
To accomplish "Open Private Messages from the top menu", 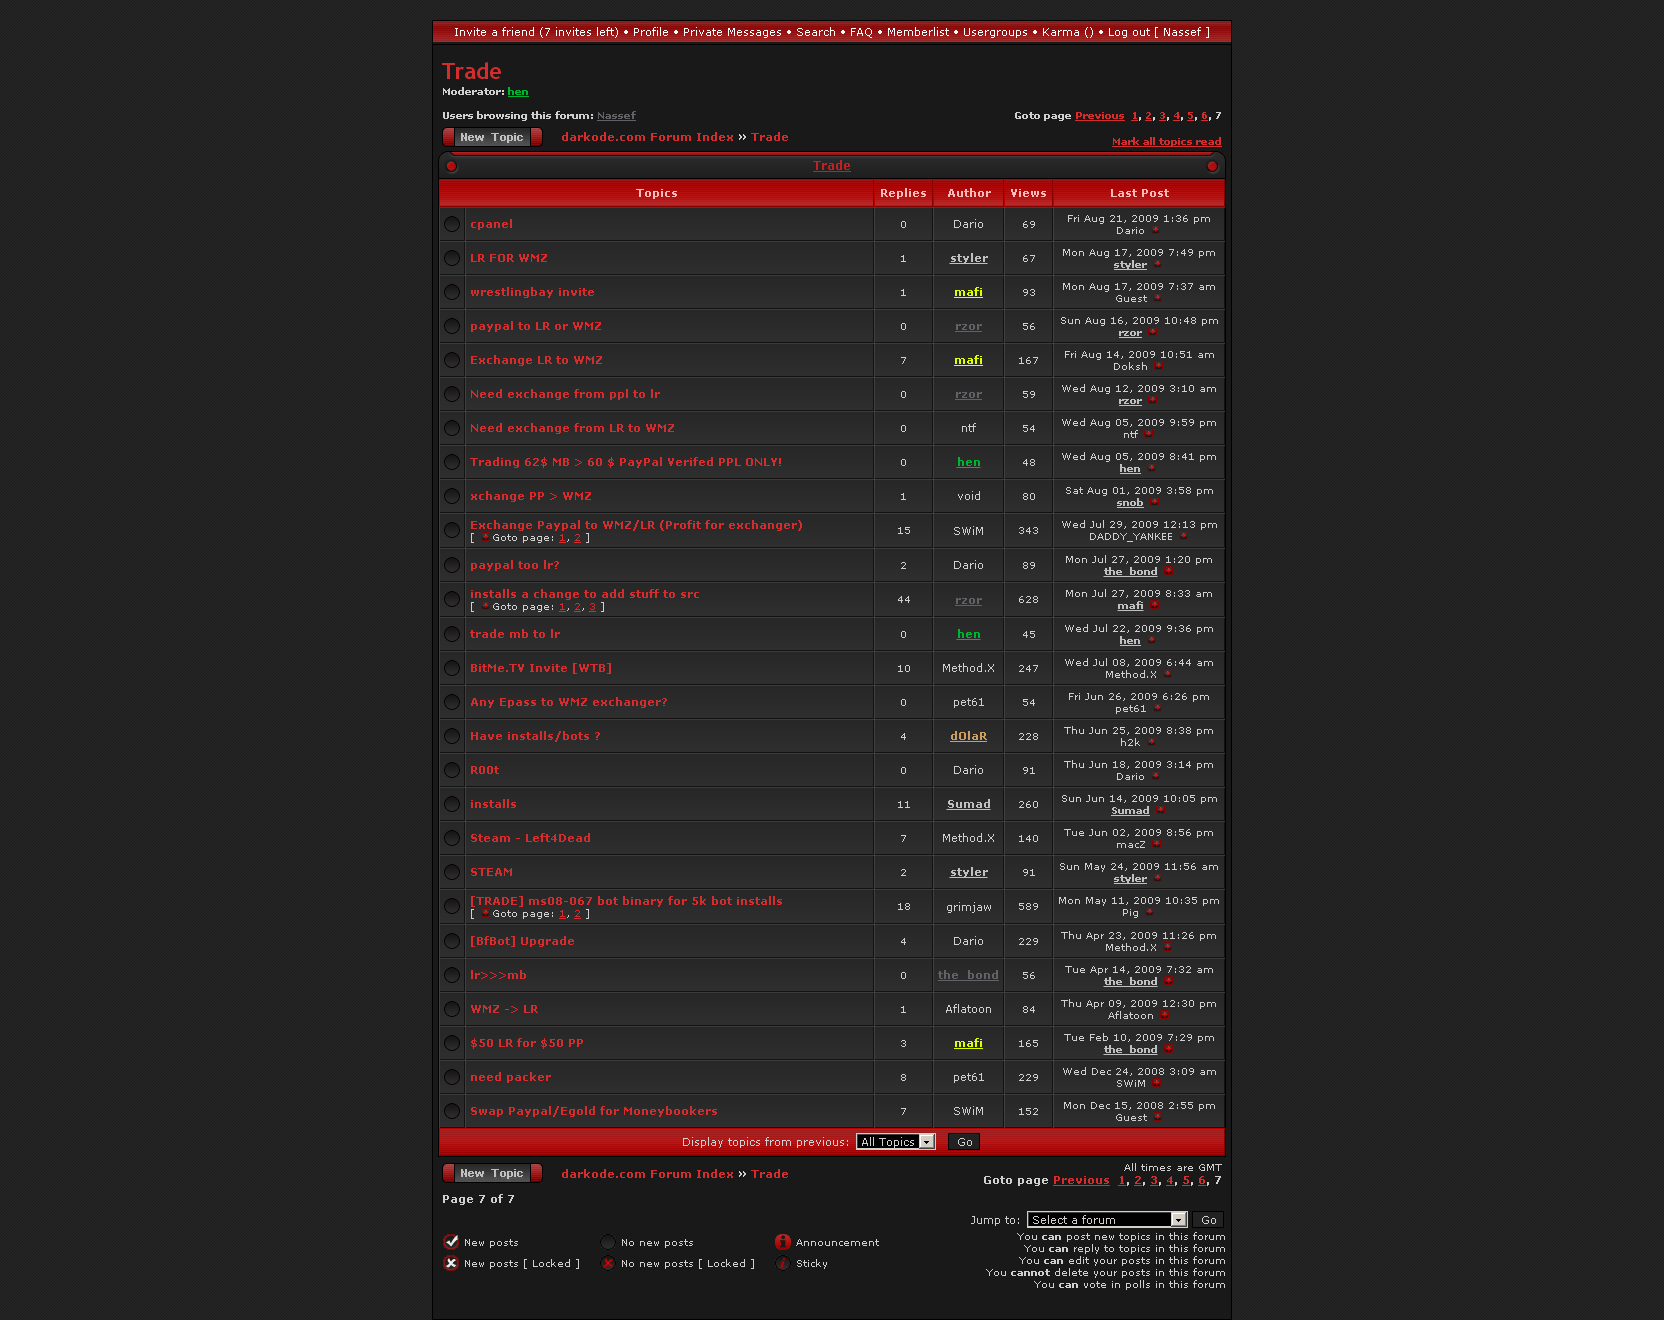I will [732, 32].
